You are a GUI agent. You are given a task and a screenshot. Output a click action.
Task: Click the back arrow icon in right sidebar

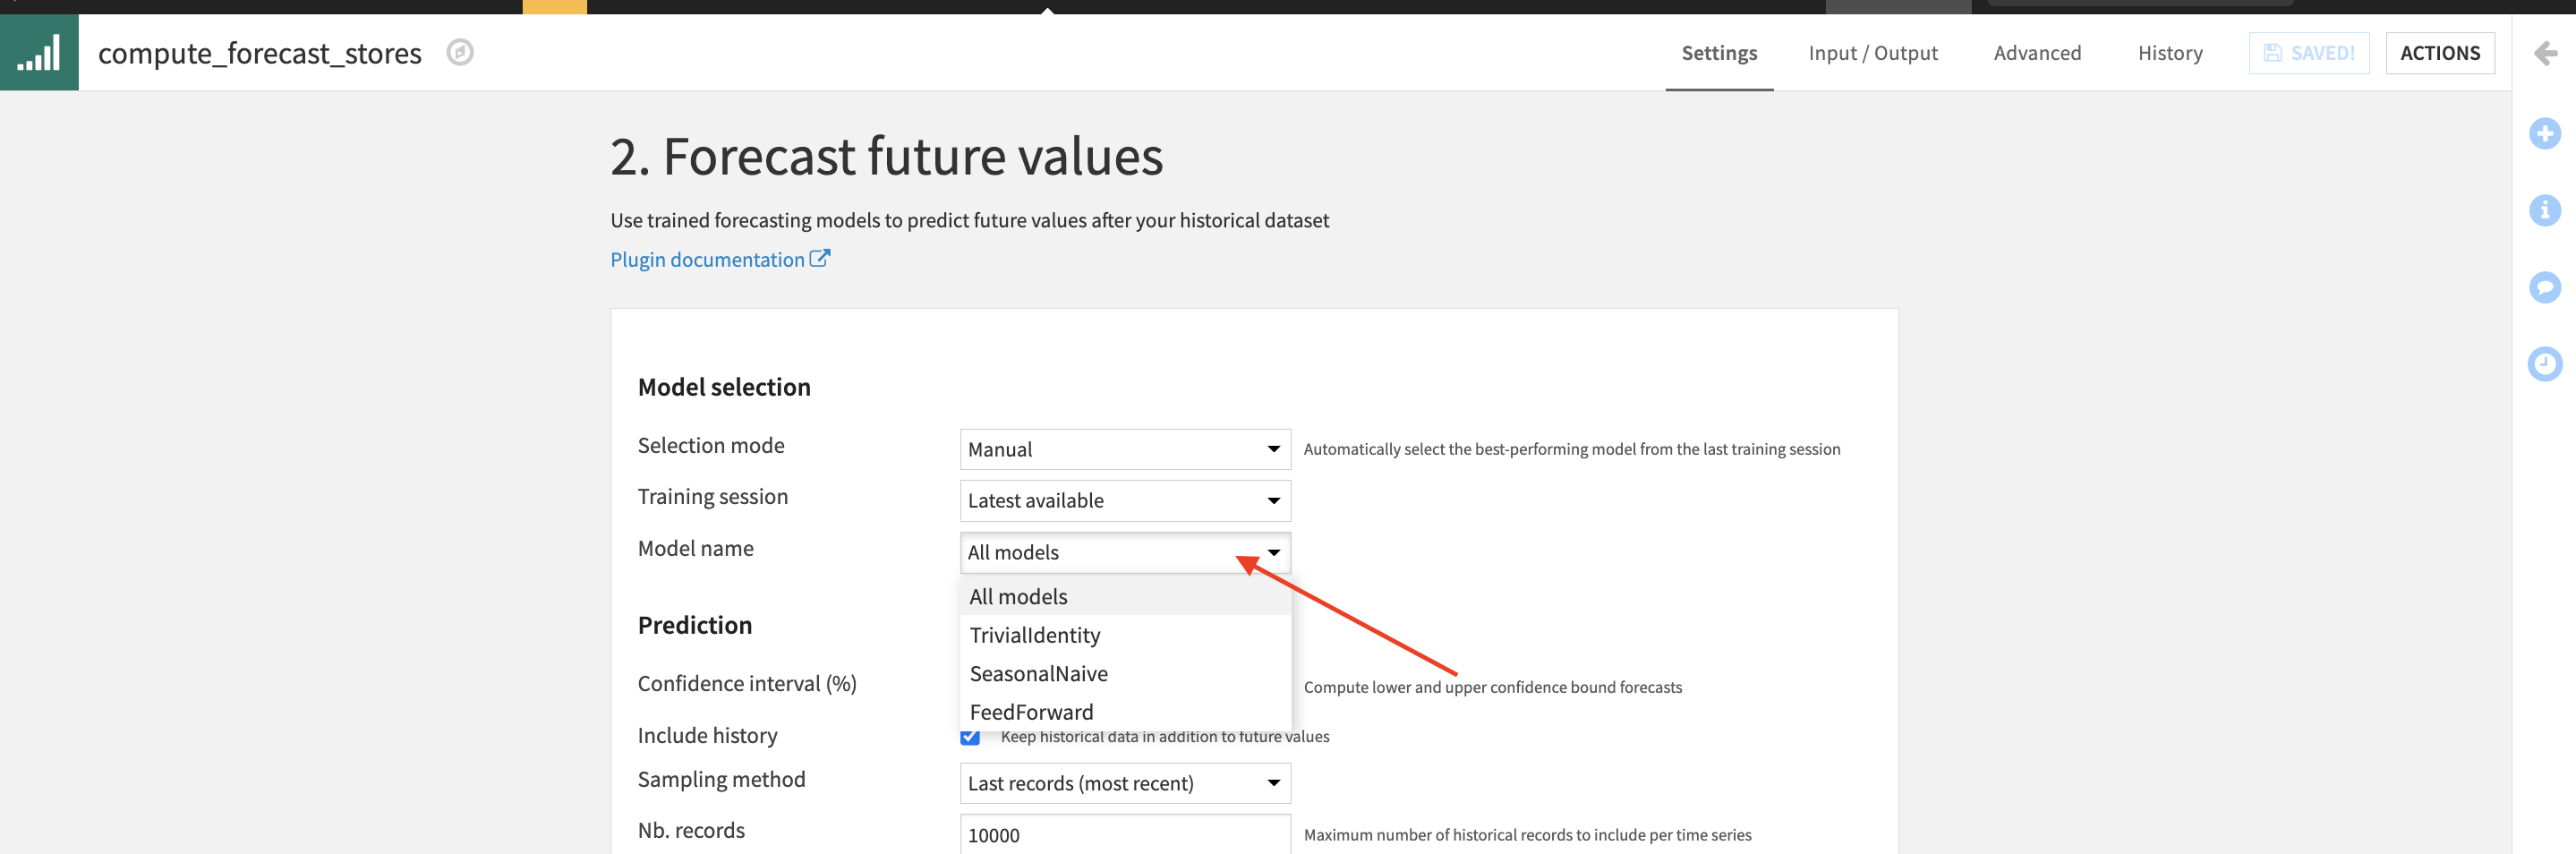coord(2545,53)
